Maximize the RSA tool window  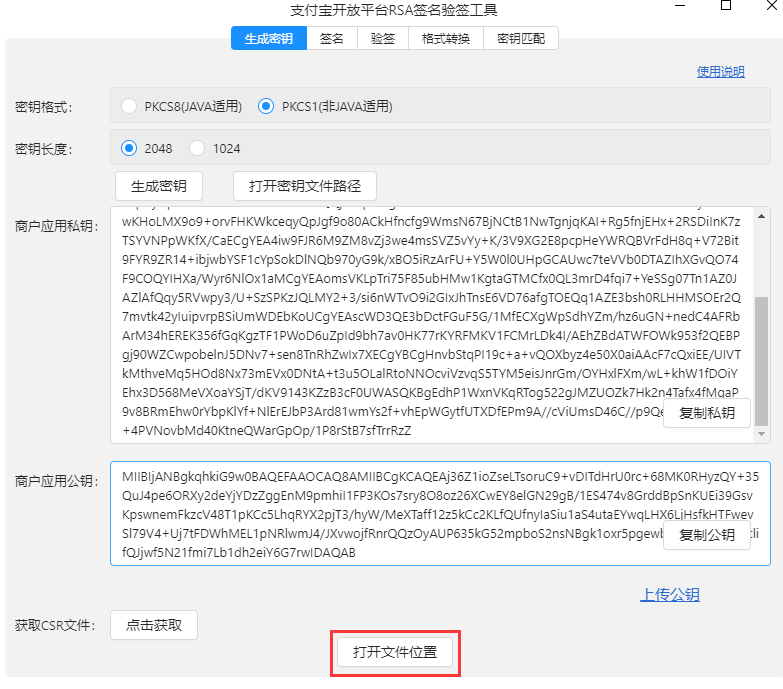[726, 5]
